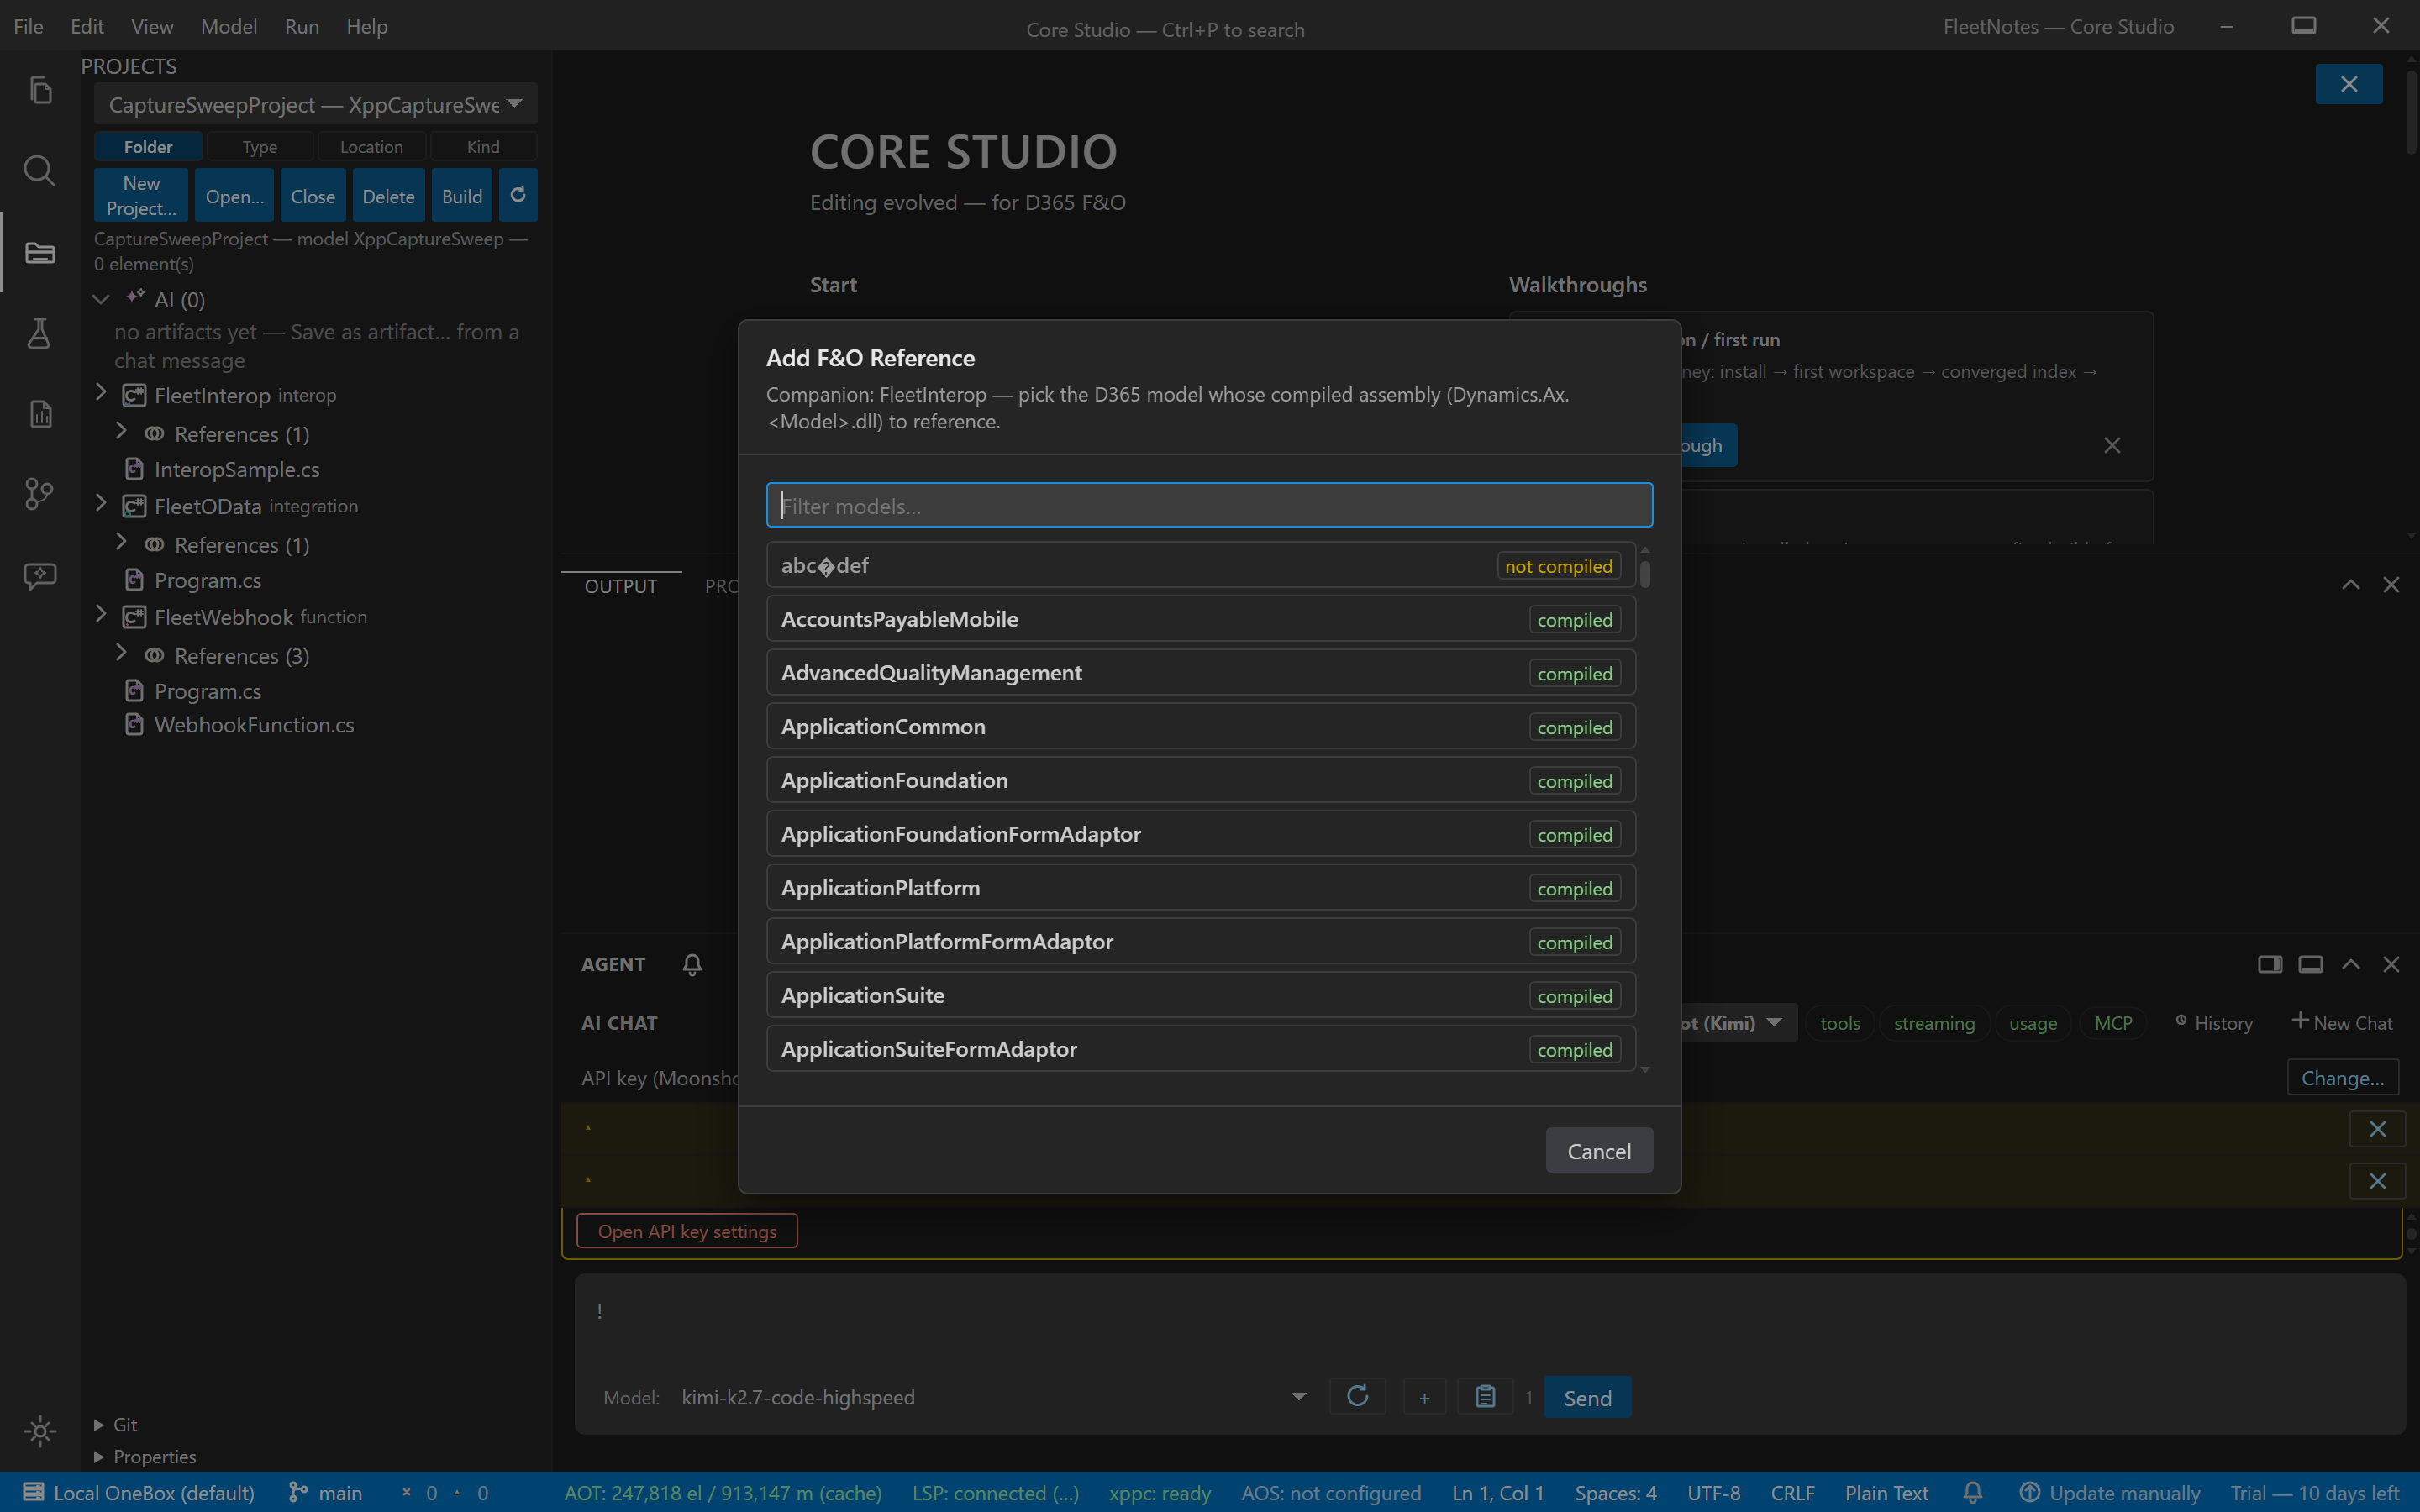Toggle the streaming chip in AI chat
Viewport: 2420px width, 1512px height.
coord(1934,1023)
